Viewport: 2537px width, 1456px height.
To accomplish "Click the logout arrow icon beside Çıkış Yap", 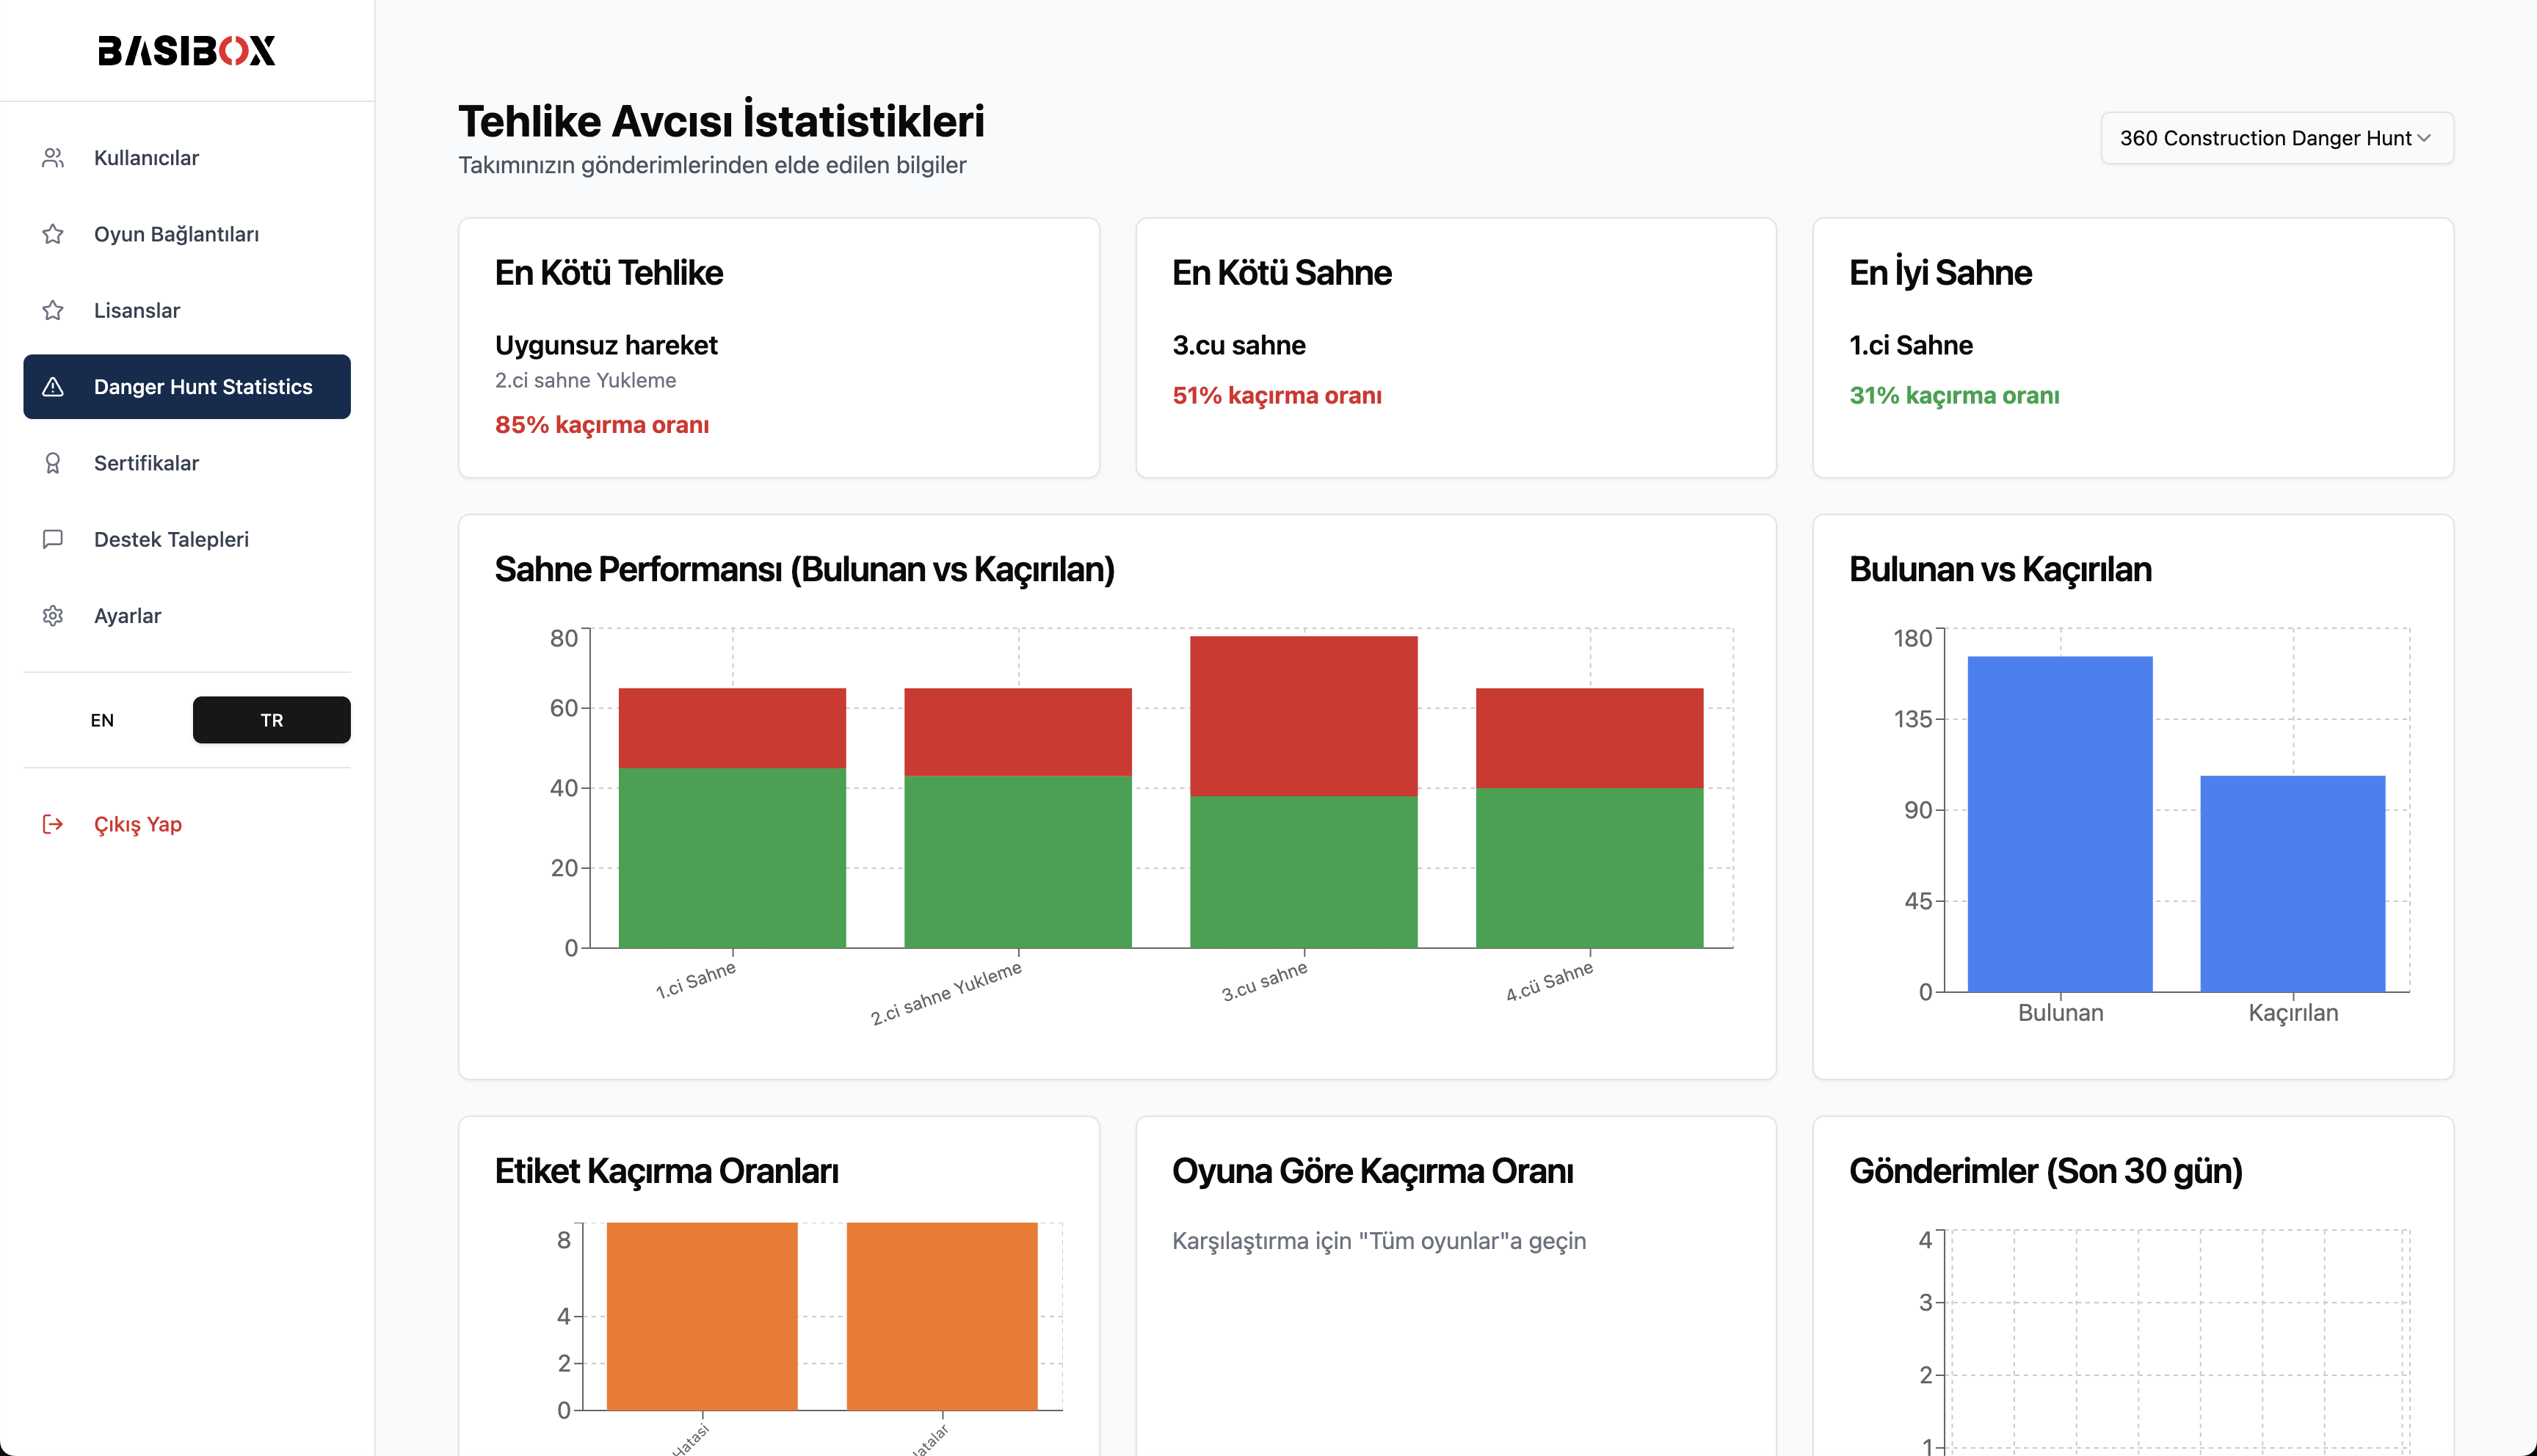I will 52,824.
